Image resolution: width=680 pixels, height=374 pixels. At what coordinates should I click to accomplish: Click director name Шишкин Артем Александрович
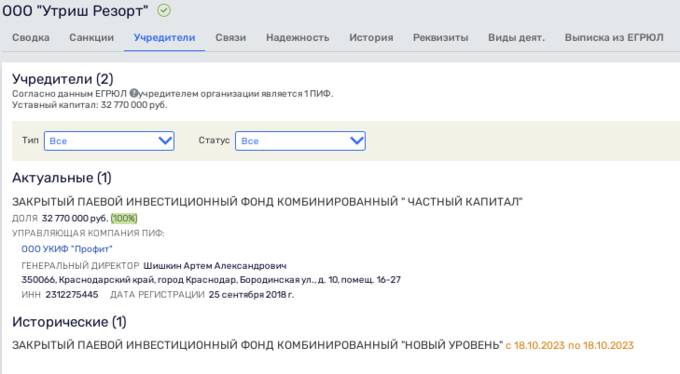215,266
